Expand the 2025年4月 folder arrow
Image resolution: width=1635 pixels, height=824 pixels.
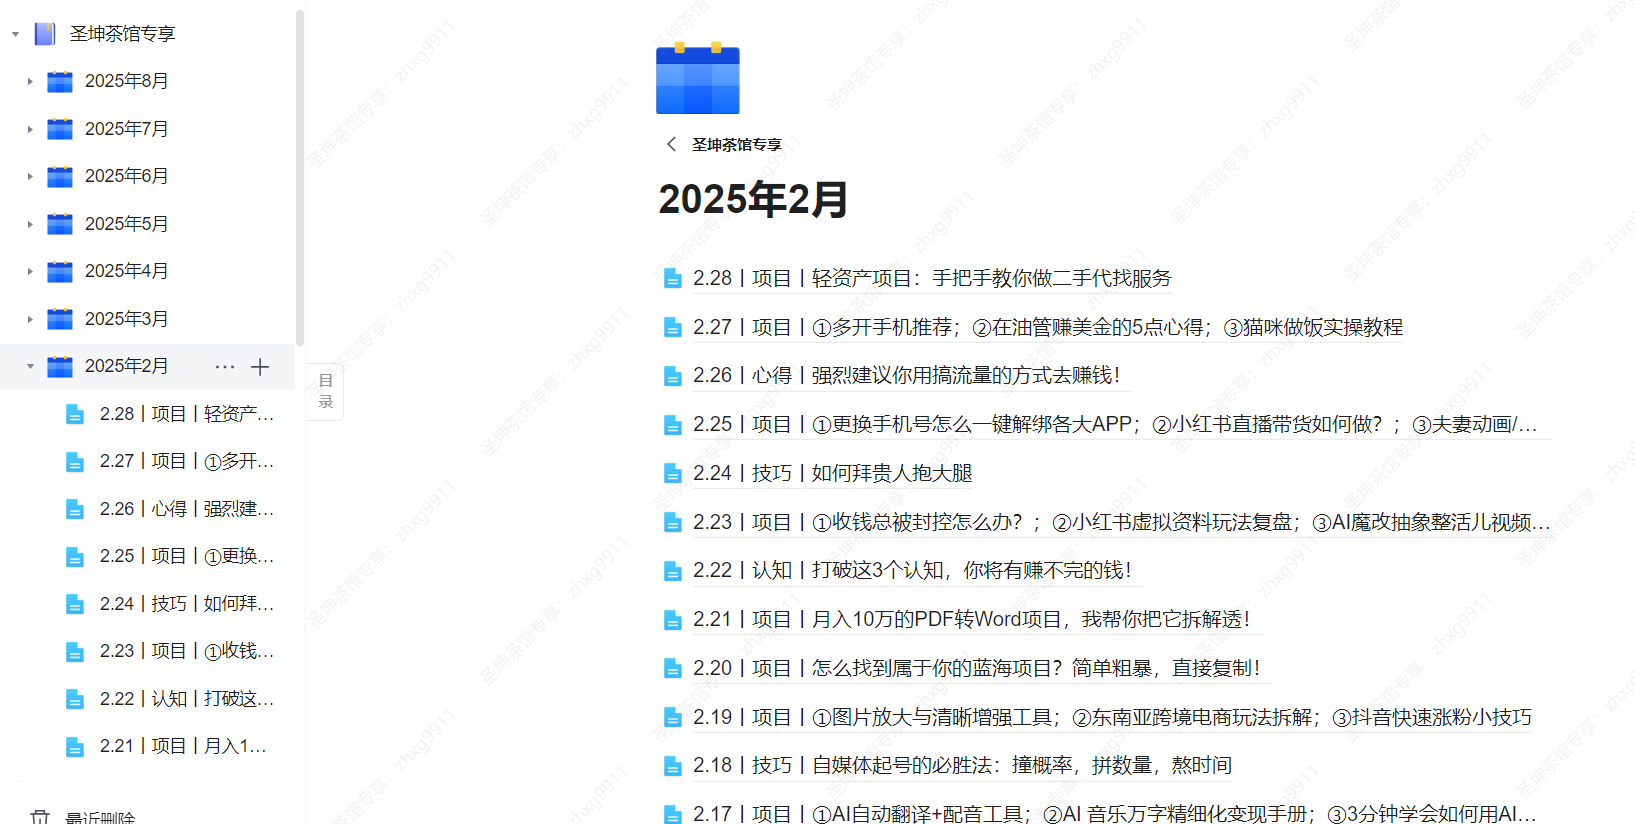tap(30, 271)
